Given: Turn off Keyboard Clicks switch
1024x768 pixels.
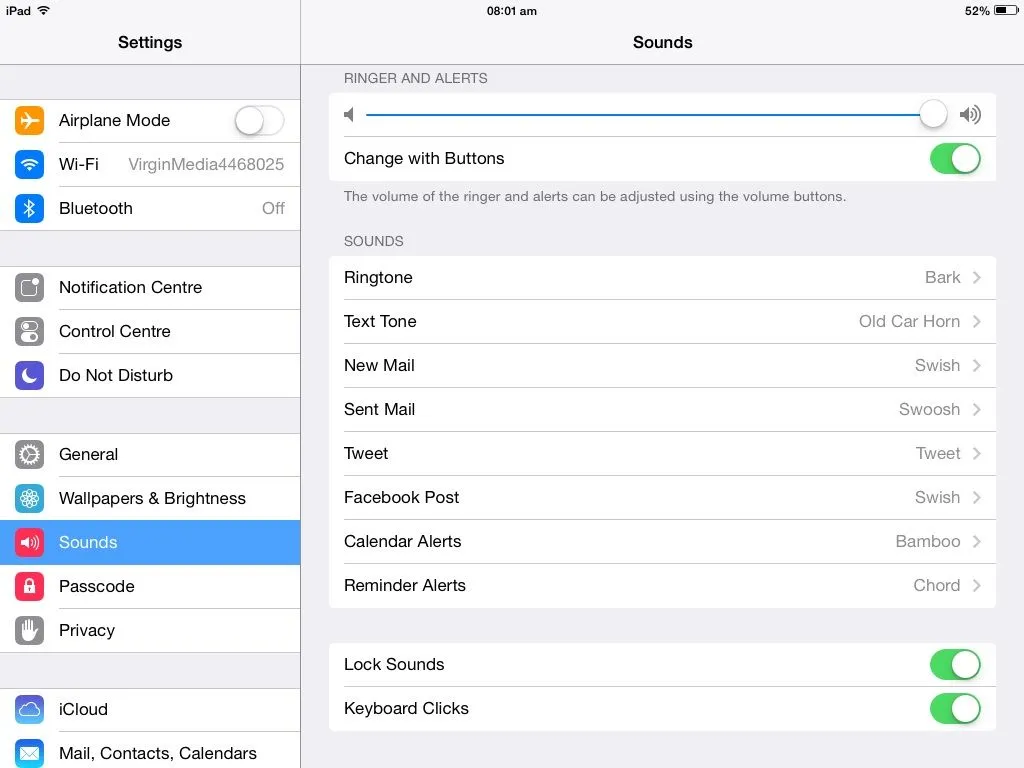Looking at the screenshot, I should coord(955,709).
